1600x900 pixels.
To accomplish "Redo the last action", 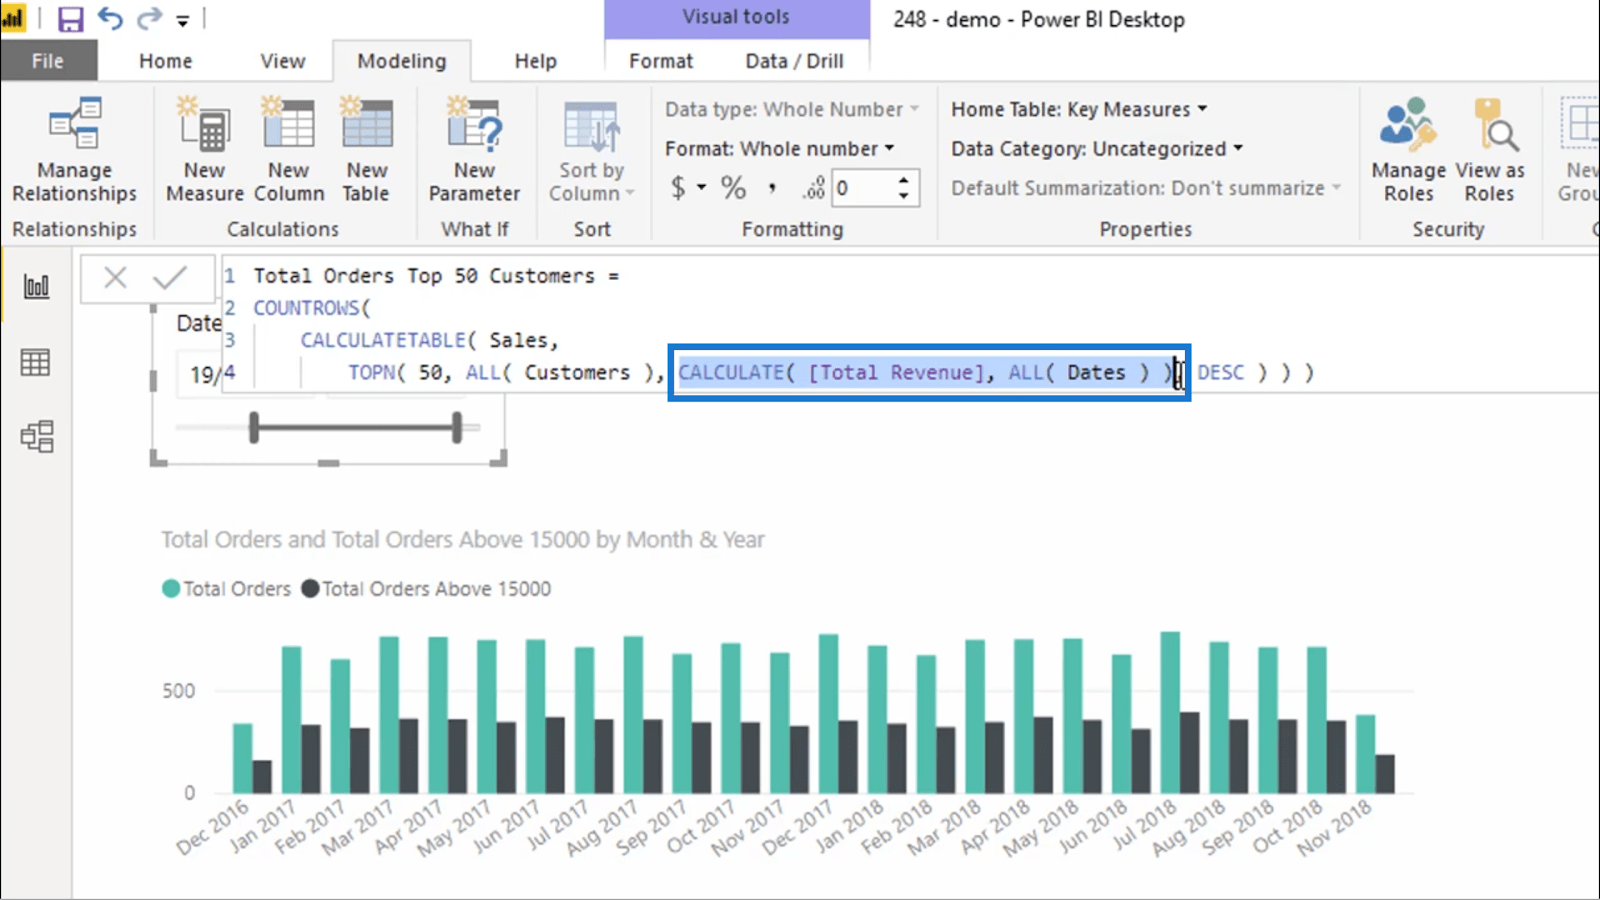I will tap(149, 19).
